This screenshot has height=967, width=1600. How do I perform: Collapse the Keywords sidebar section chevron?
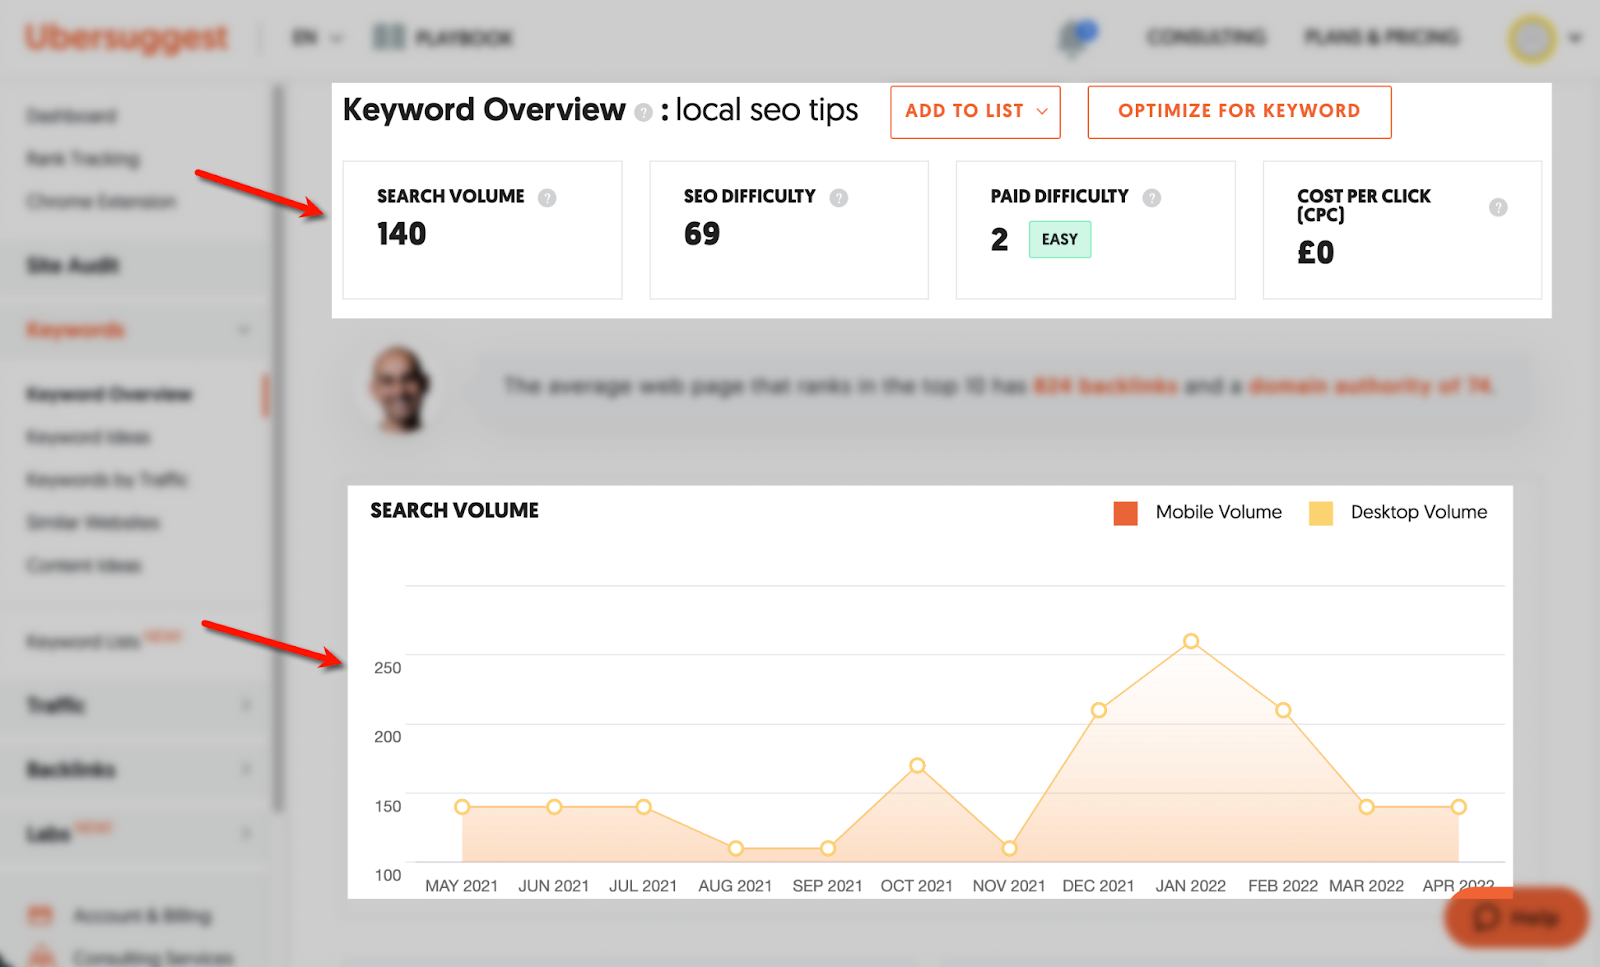pyautogui.click(x=244, y=330)
